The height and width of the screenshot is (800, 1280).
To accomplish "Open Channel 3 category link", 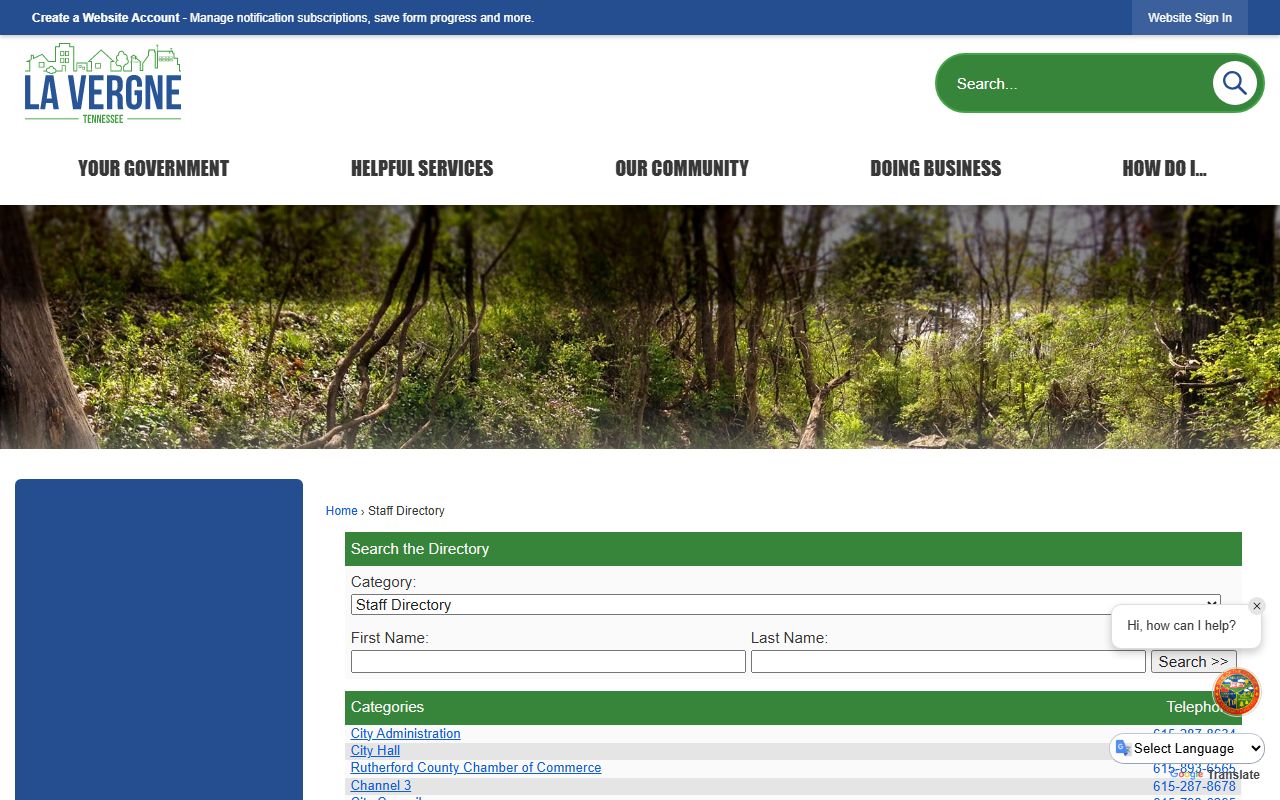I will point(381,786).
